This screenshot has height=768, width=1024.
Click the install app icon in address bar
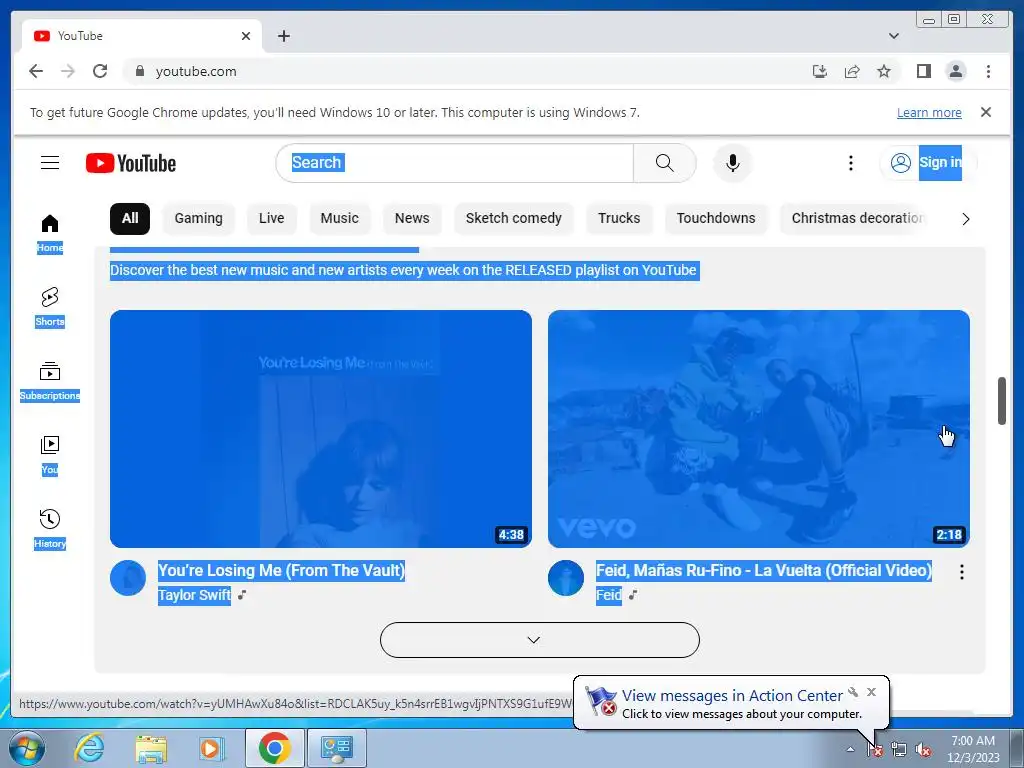coord(820,71)
